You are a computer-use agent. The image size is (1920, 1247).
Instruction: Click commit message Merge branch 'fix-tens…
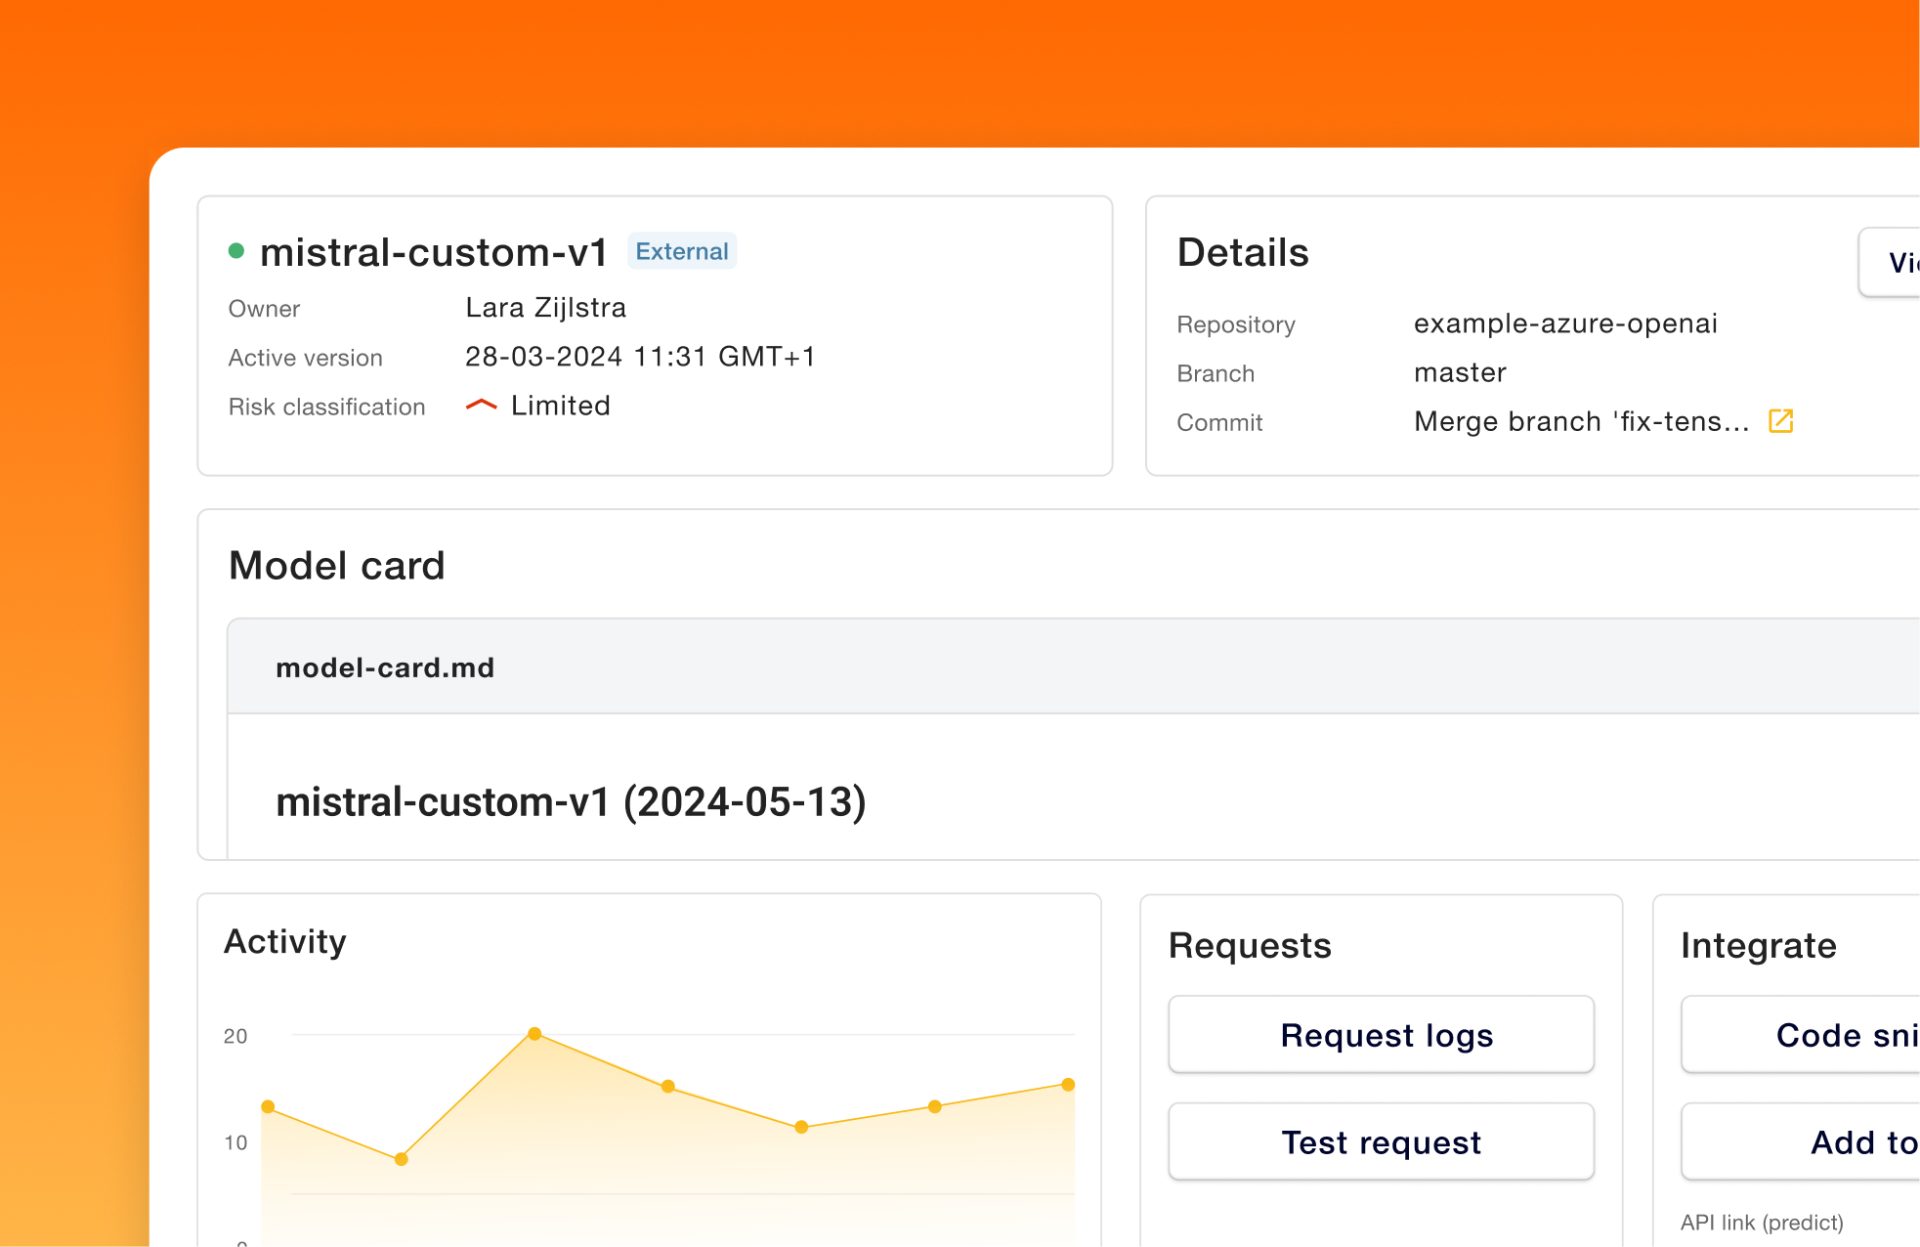coord(1581,421)
